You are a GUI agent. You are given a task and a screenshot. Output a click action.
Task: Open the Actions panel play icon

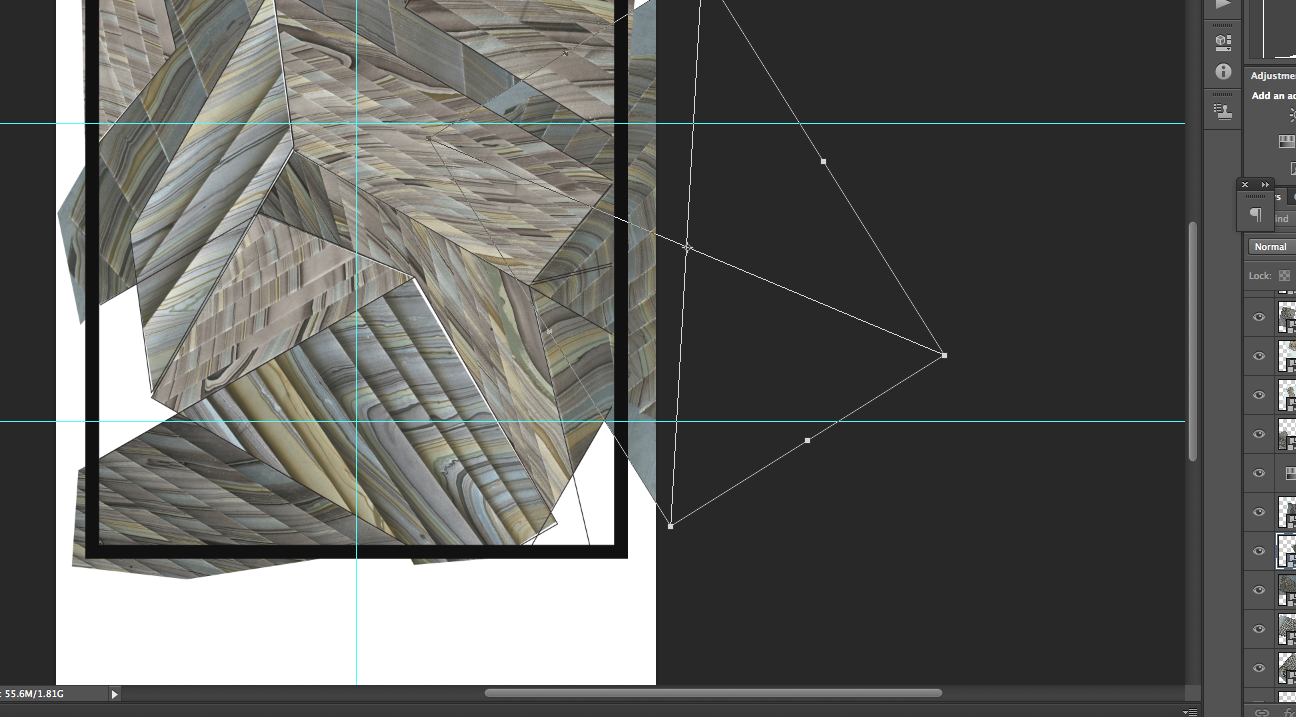pyautogui.click(x=1222, y=5)
